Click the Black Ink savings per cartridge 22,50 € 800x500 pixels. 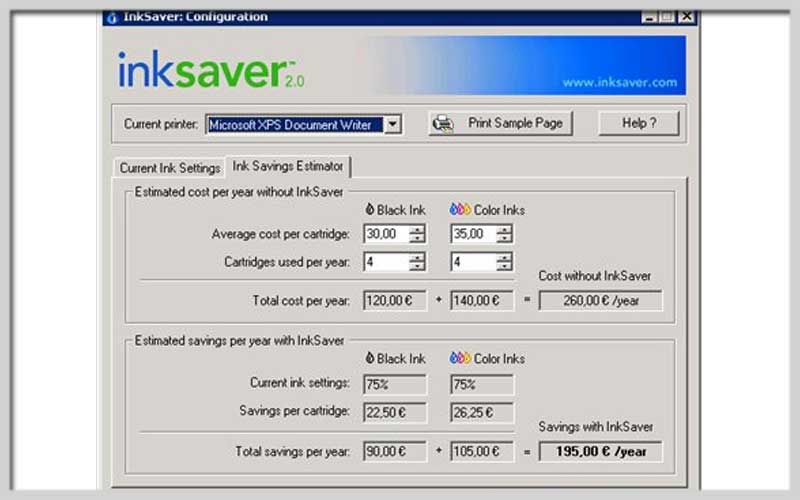(x=395, y=412)
